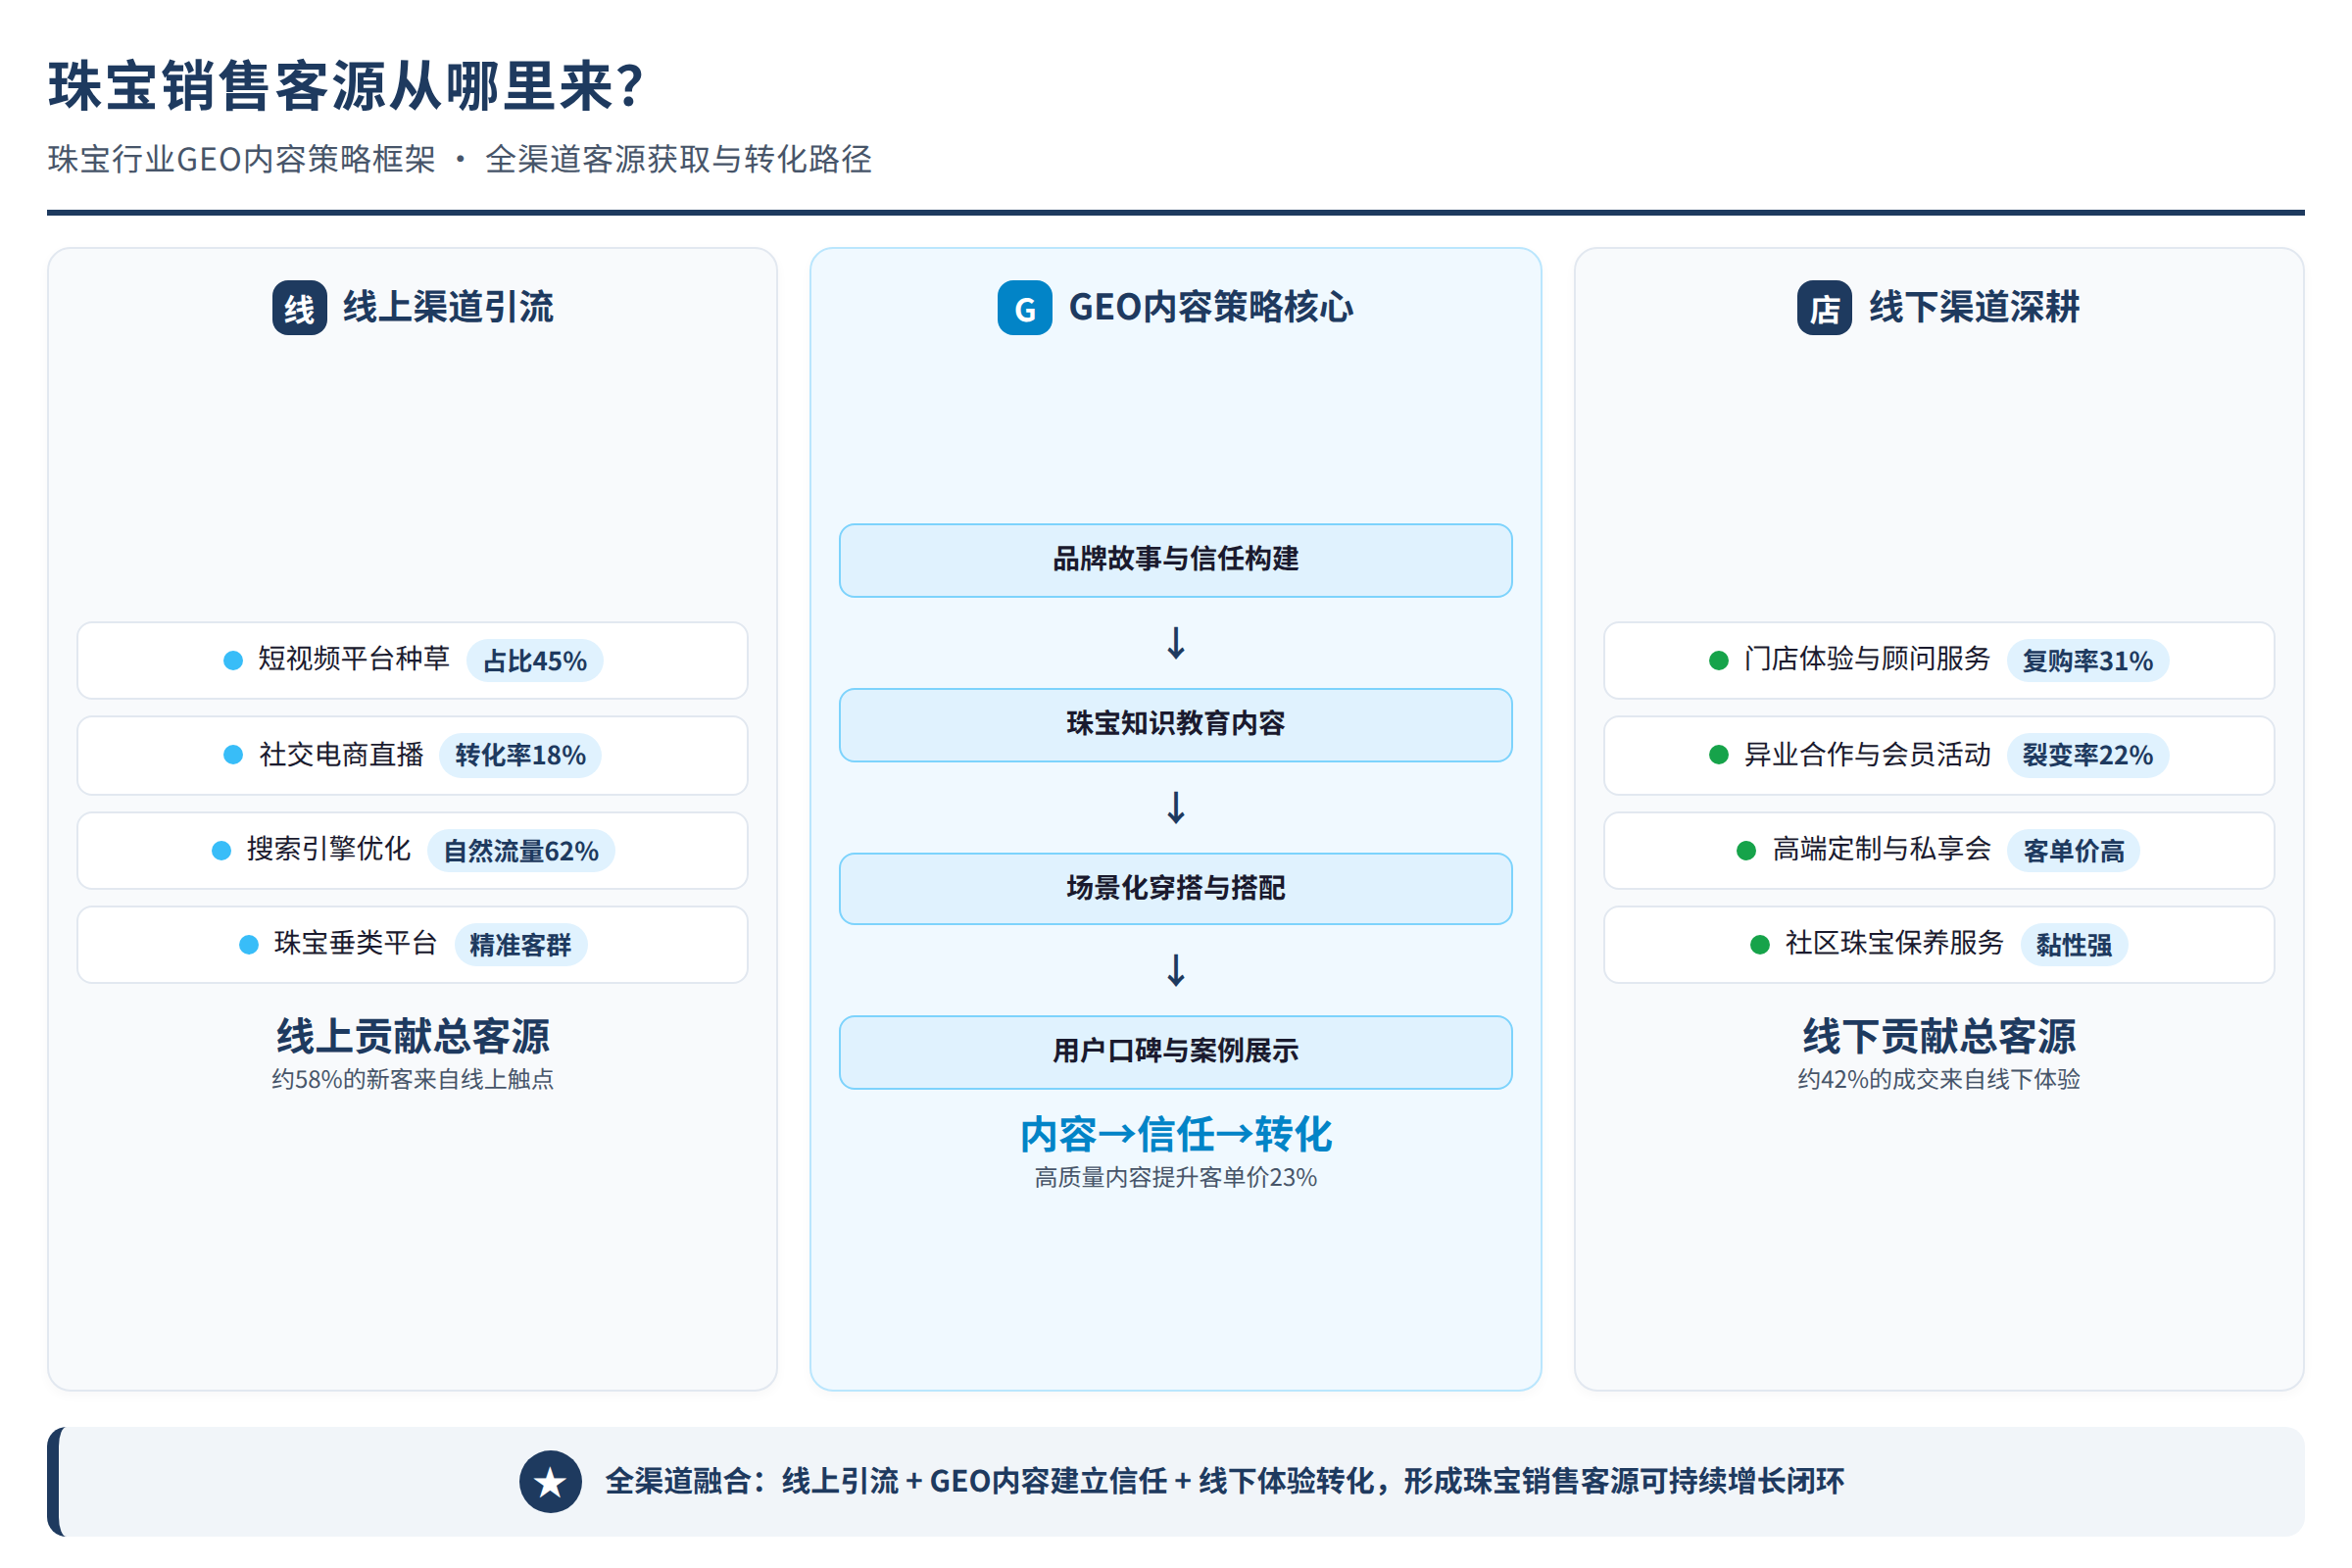
Task: Click the G icon beside GEO内容策略核心
Action: 1024,308
